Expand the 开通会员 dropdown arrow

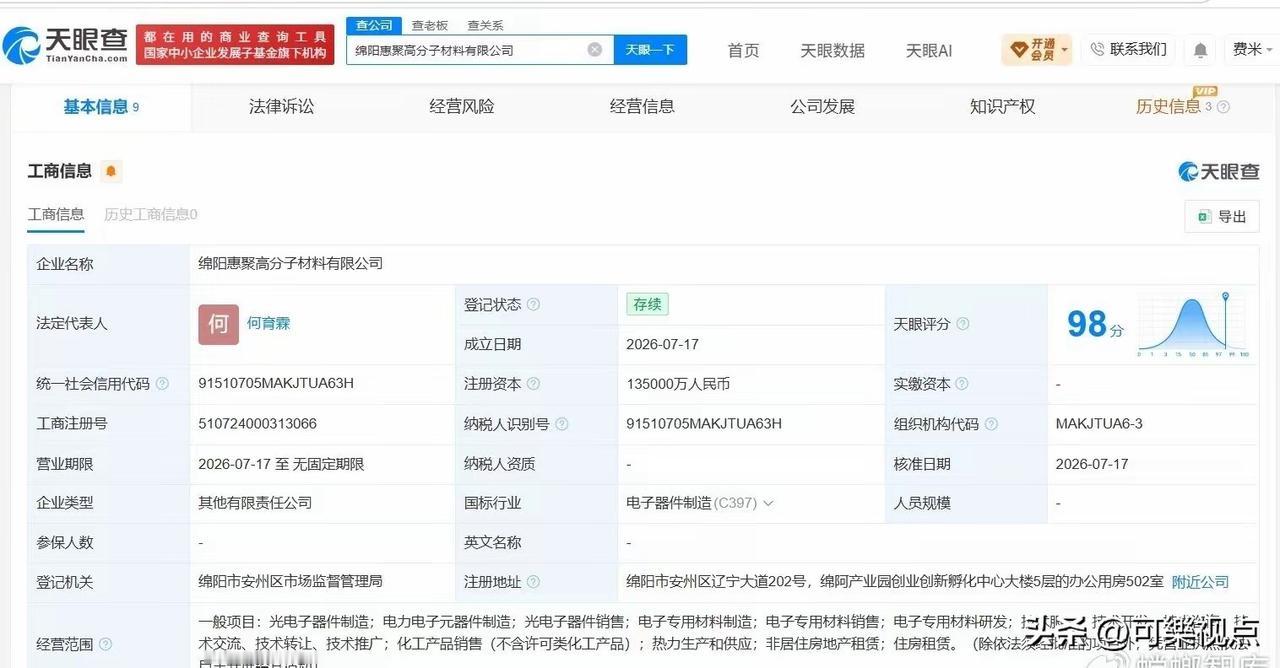pos(1065,49)
